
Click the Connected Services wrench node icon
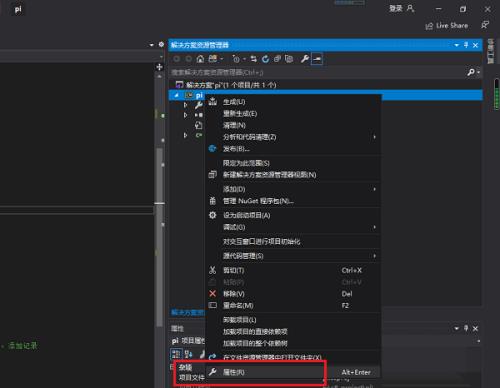(x=199, y=105)
